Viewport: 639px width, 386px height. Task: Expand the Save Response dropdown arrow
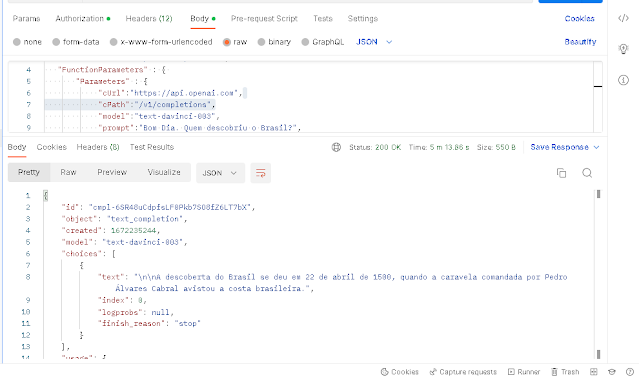click(596, 147)
